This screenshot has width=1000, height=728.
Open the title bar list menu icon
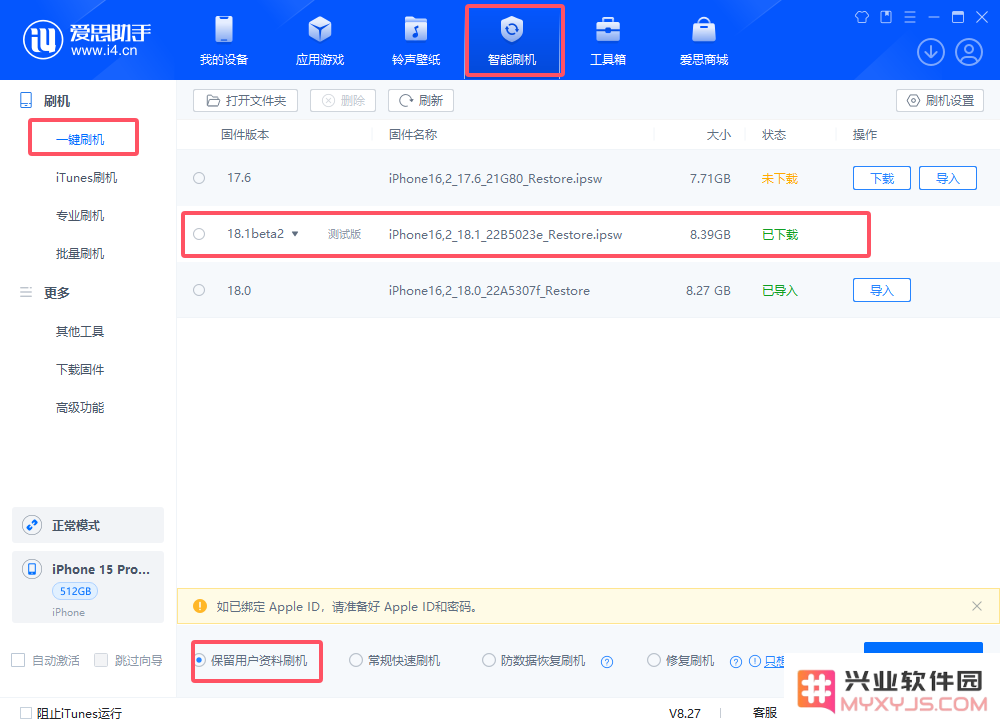(910, 17)
